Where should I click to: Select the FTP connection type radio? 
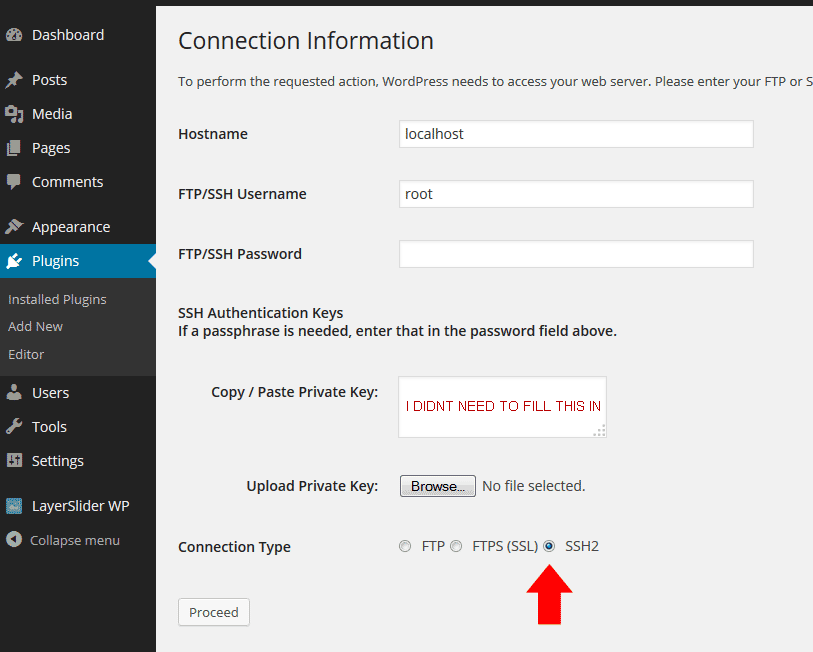(x=405, y=546)
